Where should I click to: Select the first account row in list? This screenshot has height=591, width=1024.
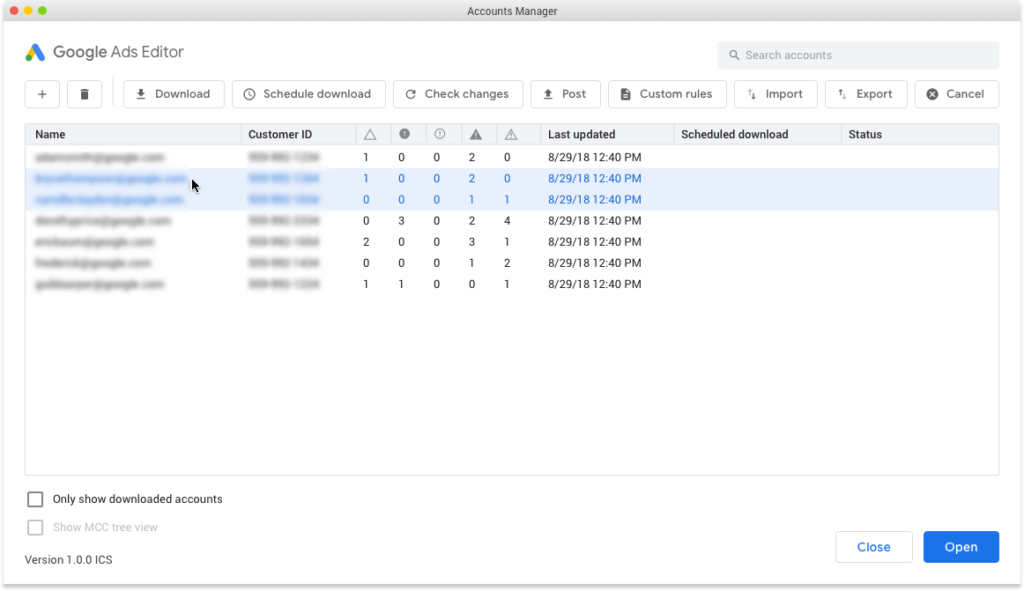point(512,157)
